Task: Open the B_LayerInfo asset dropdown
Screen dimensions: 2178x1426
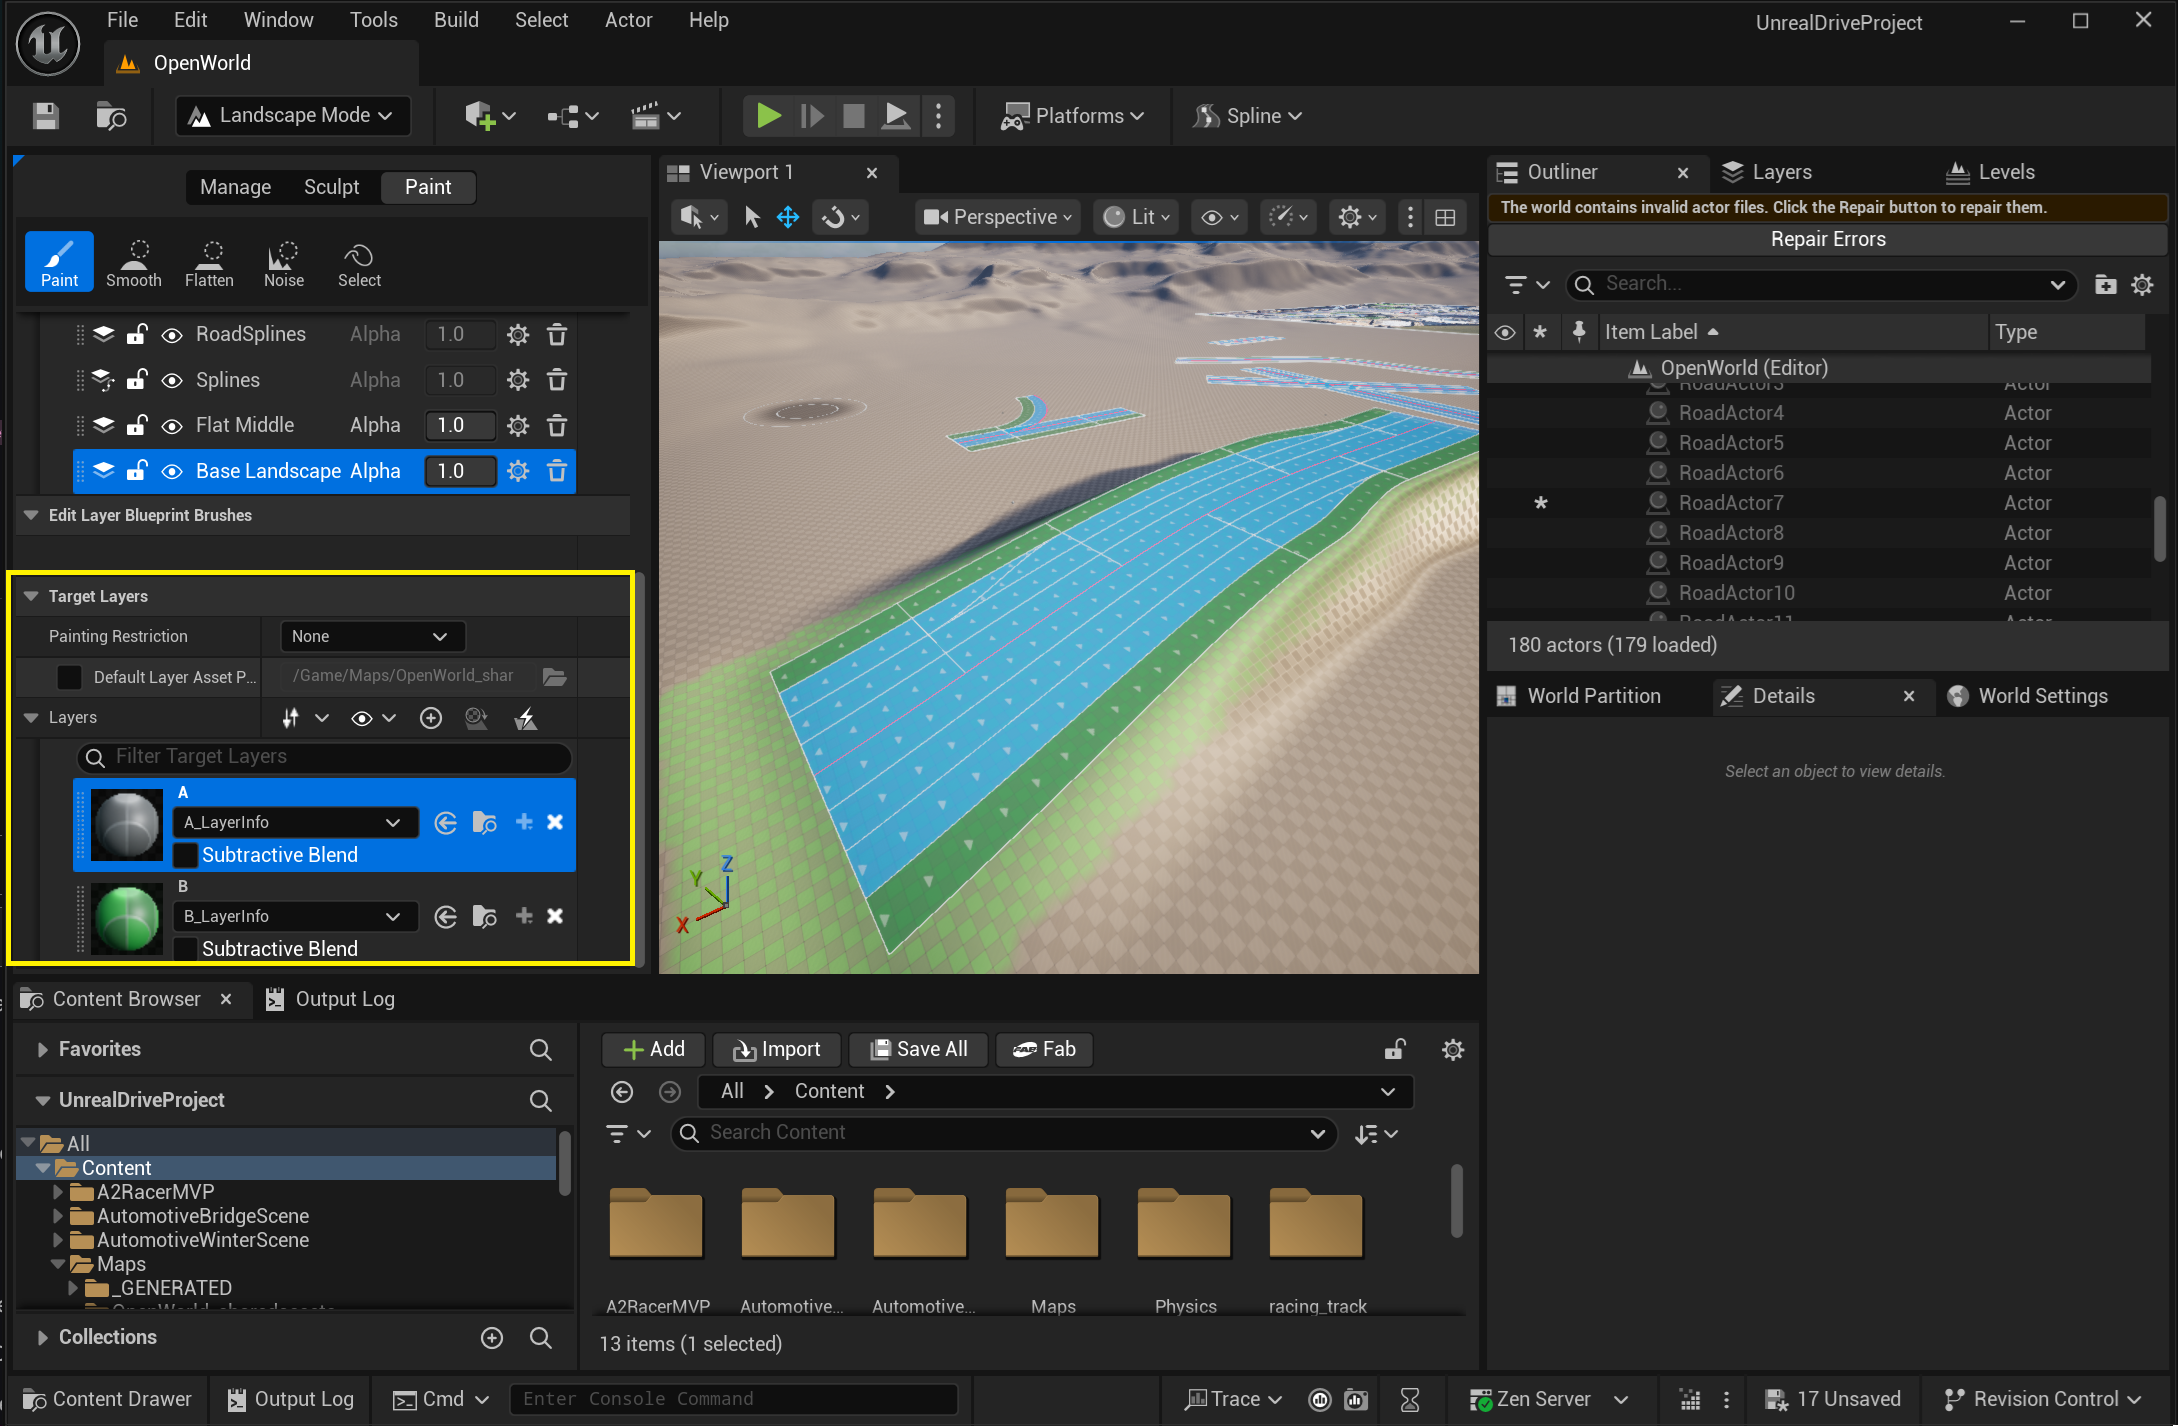Action: coord(296,916)
